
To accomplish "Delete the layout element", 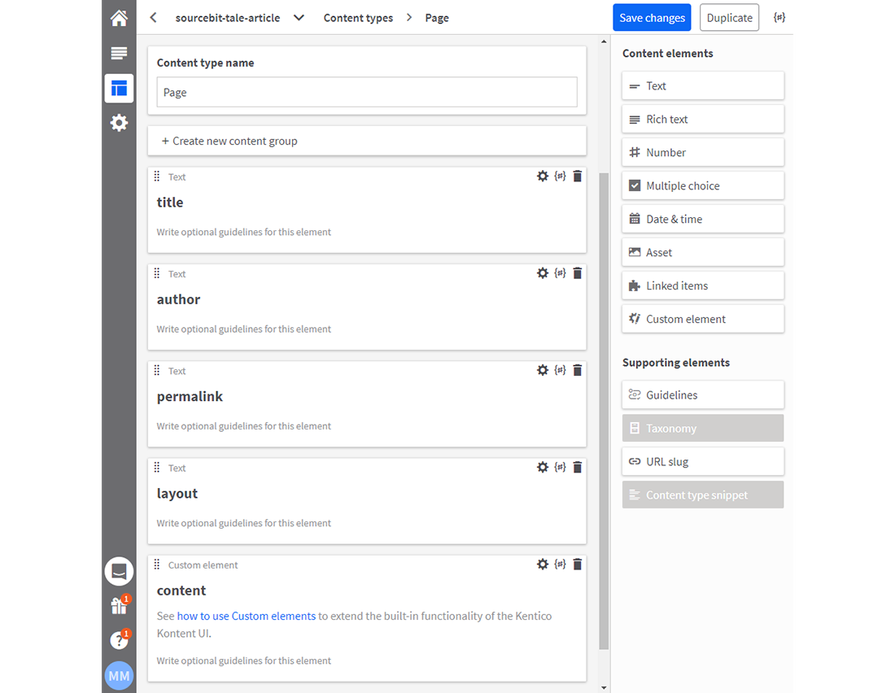I will pyautogui.click(x=577, y=467).
